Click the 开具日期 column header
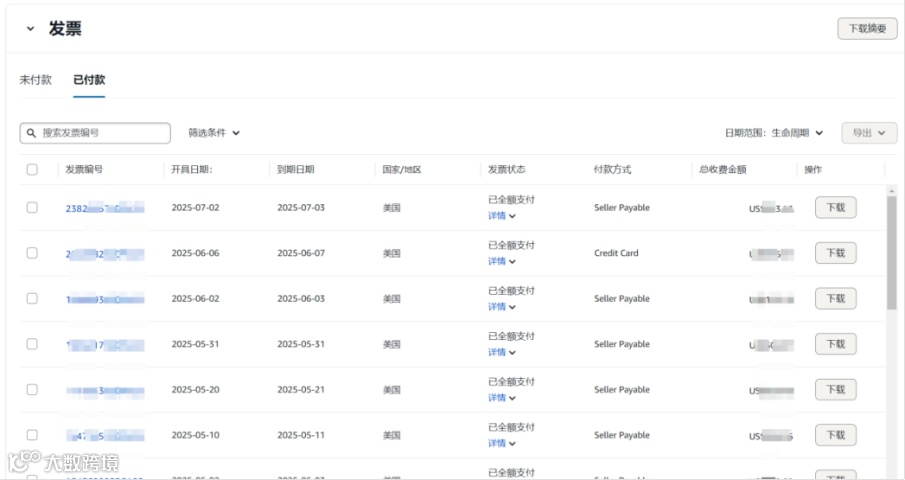Image resolution: width=905 pixels, height=480 pixels. 192,169
